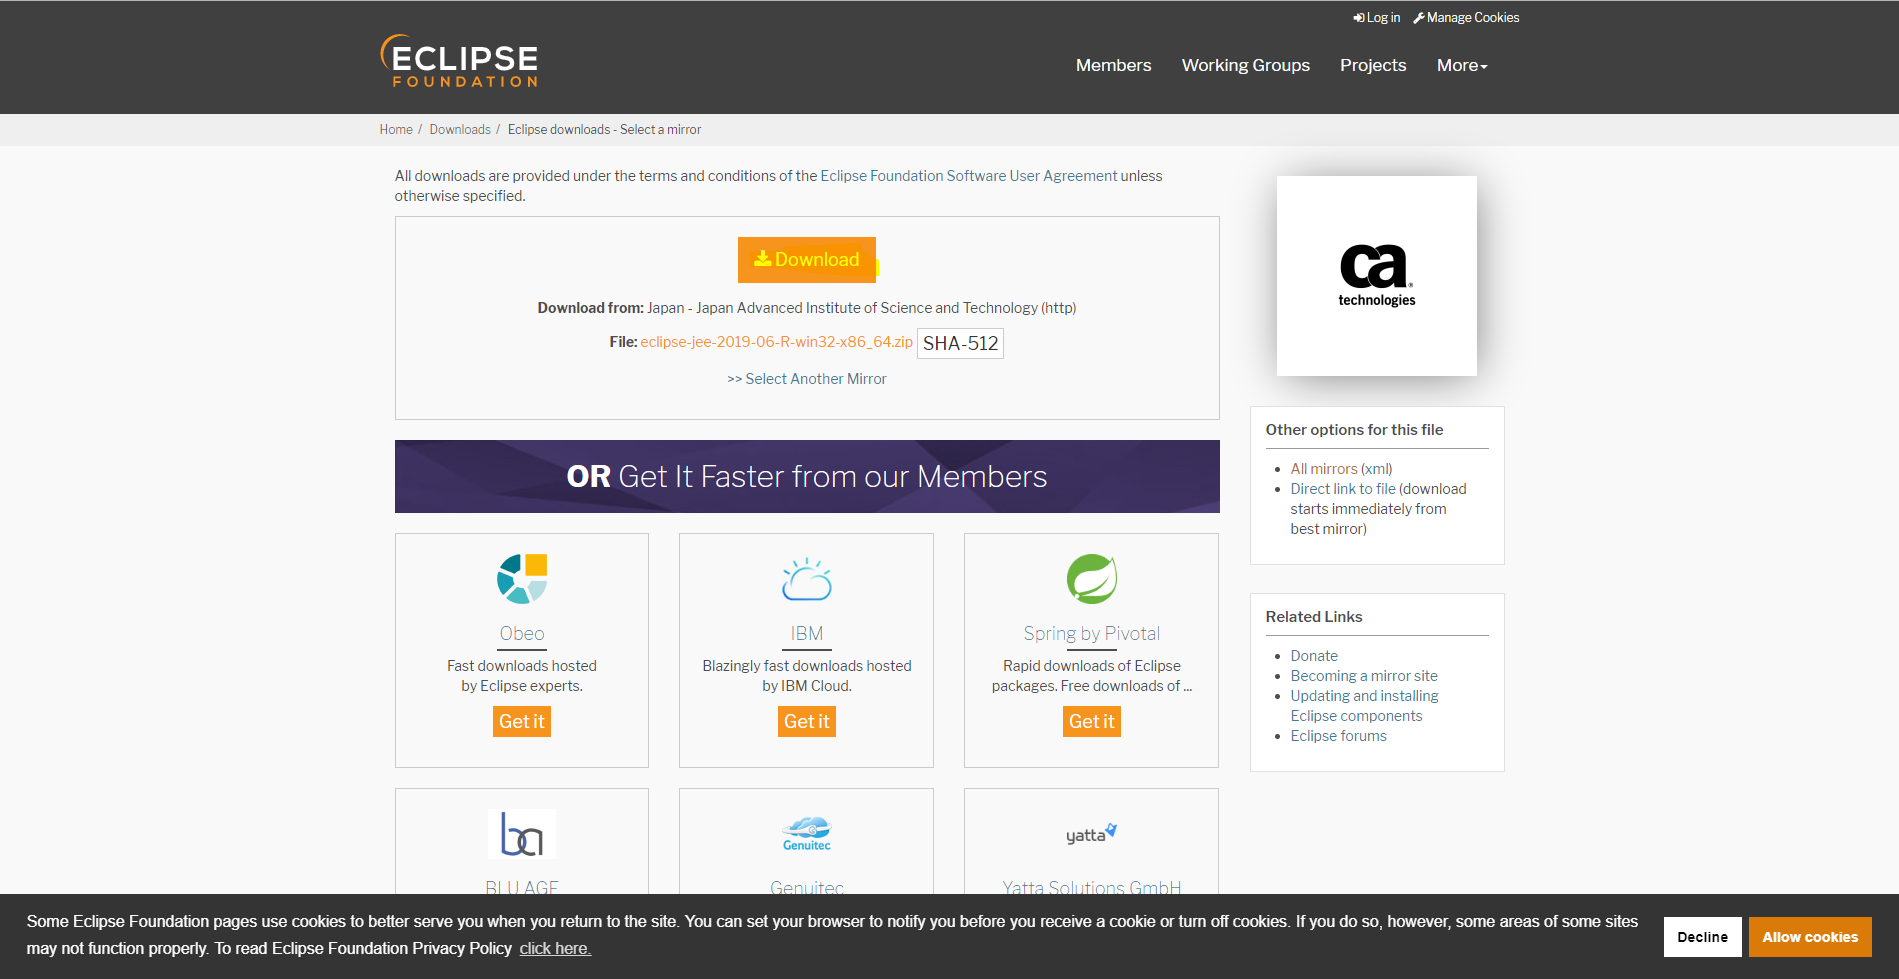This screenshot has width=1899, height=979.
Task: Click the Obeo pie-chart logo icon
Action: click(x=522, y=578)
